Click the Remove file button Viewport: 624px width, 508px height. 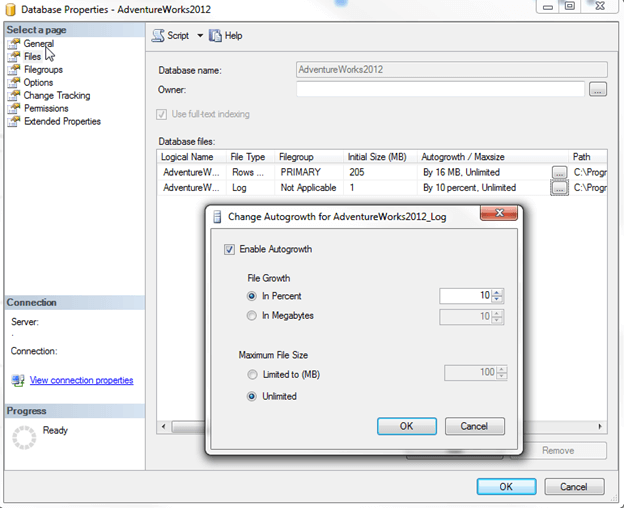click(x=558, y=450)
